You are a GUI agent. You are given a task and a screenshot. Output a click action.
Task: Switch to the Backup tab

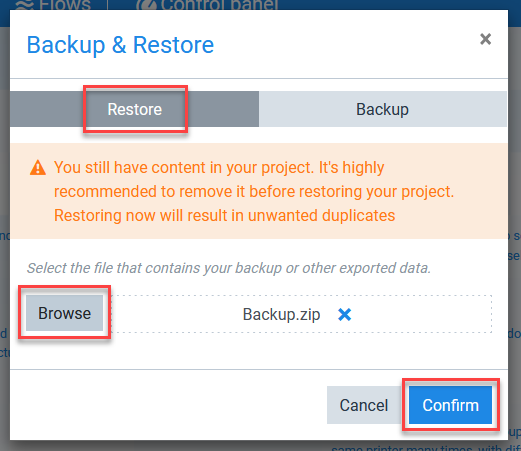[383, 109]
